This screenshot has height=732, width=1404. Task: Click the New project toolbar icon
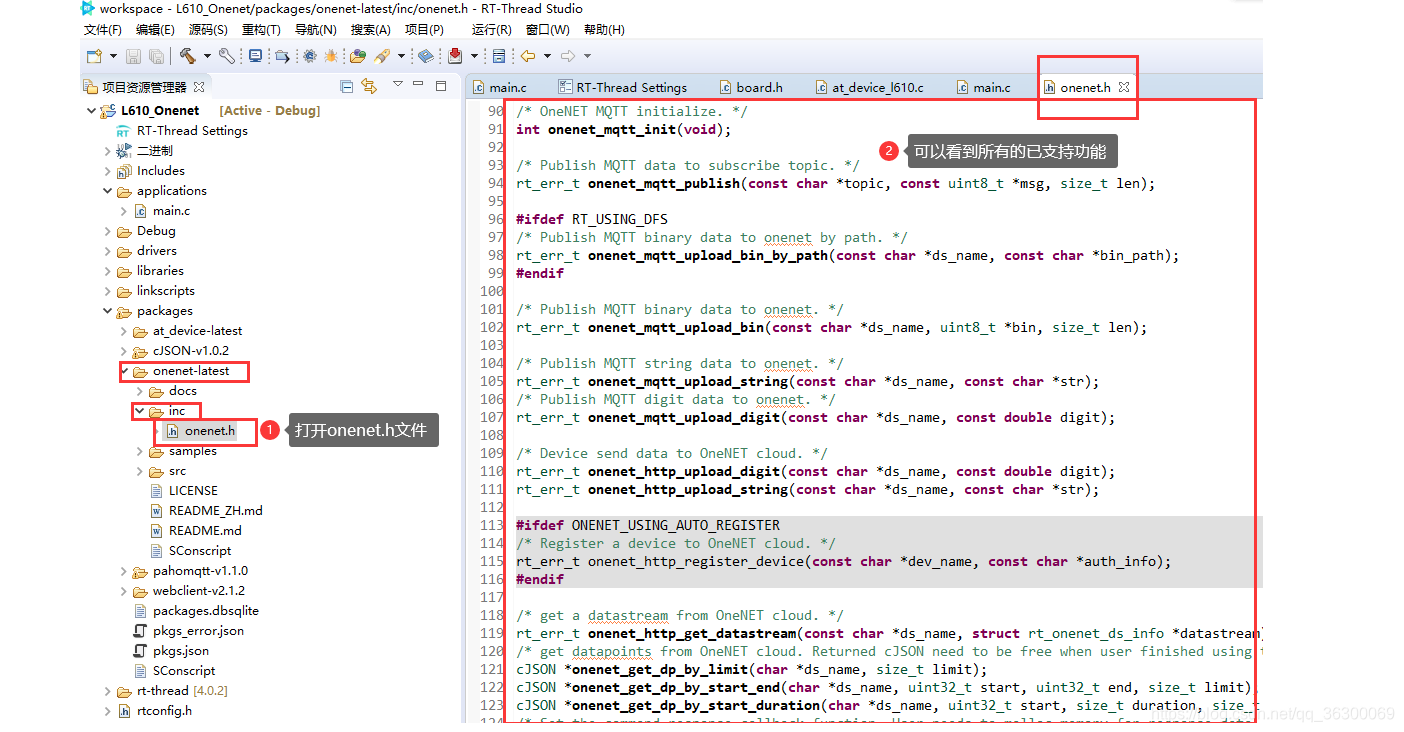pos(94,56)
